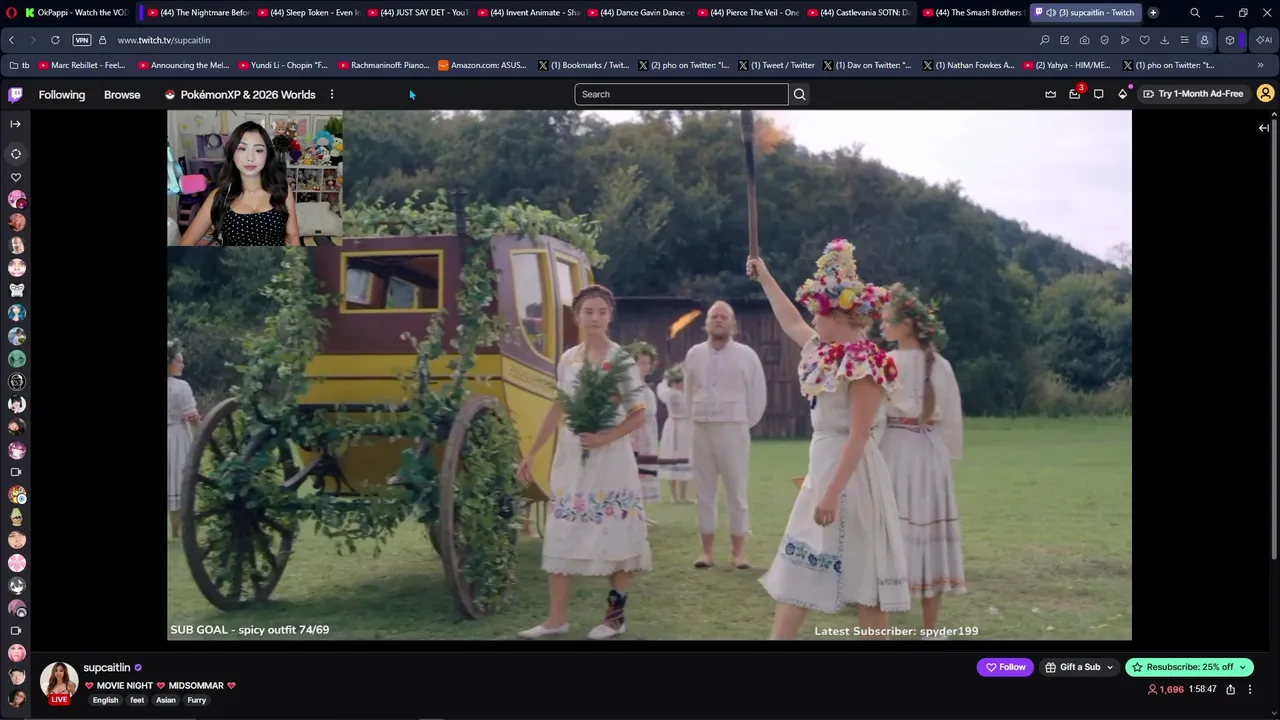Screen dimensions: 1280x720
Task: Switch to The Smash Brothers tab
Action: tap(973, 12)
